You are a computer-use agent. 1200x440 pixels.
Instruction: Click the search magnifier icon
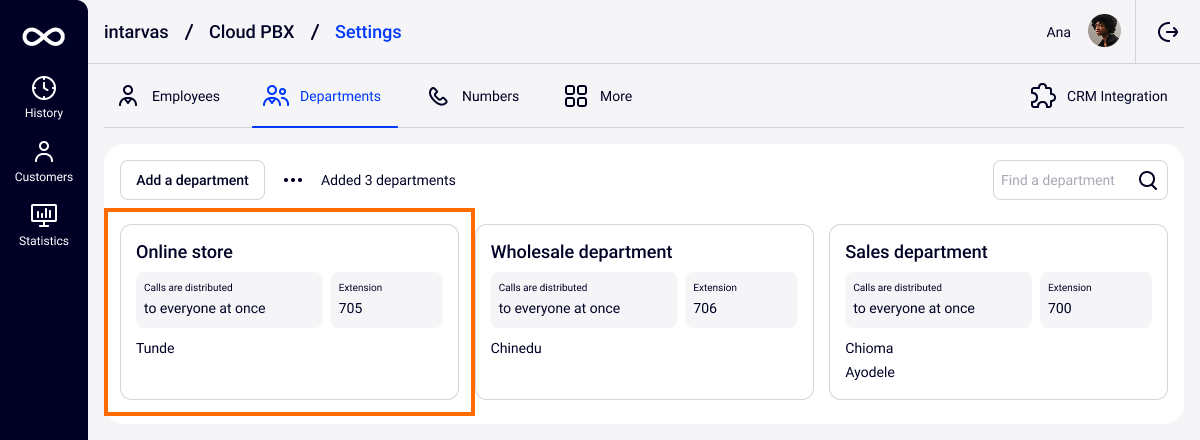1148,181
